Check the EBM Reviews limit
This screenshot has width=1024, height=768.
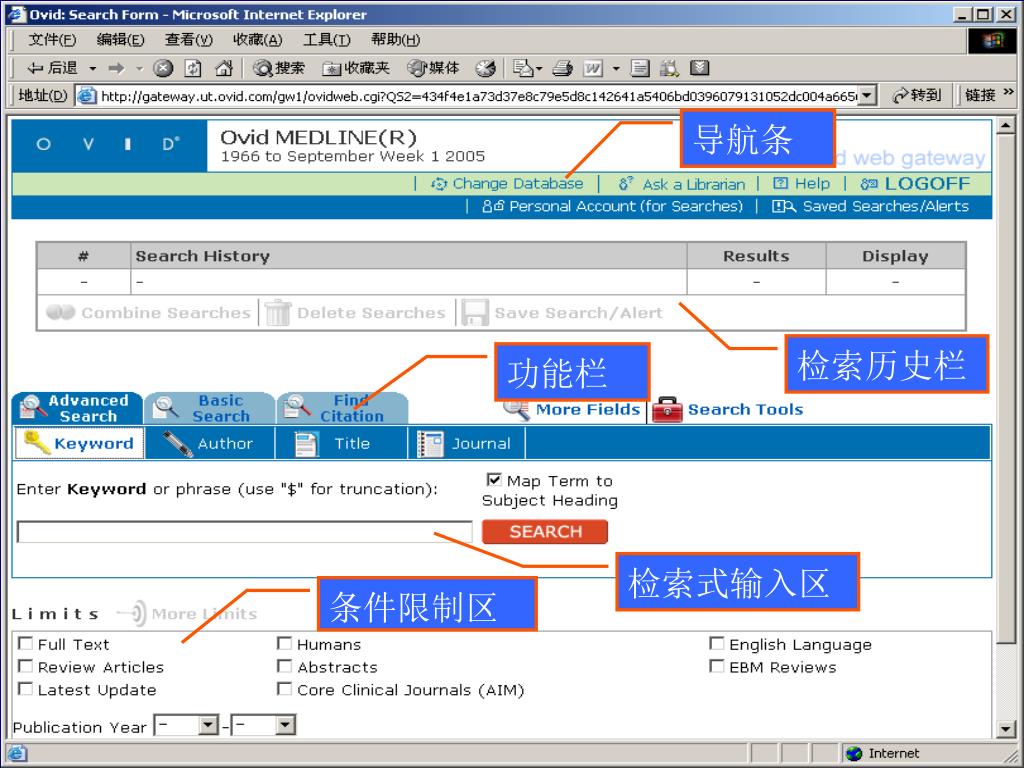coord(716,667)
